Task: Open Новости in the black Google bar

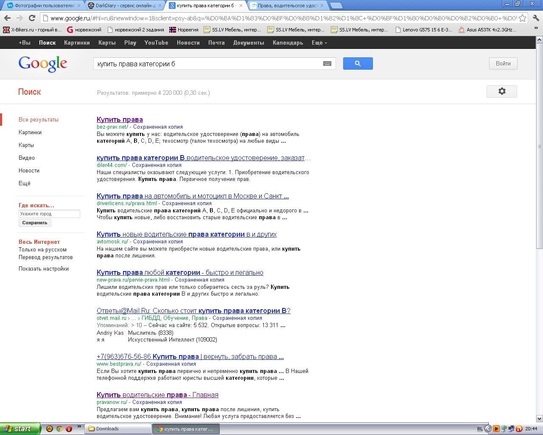Action: point(188,43)
